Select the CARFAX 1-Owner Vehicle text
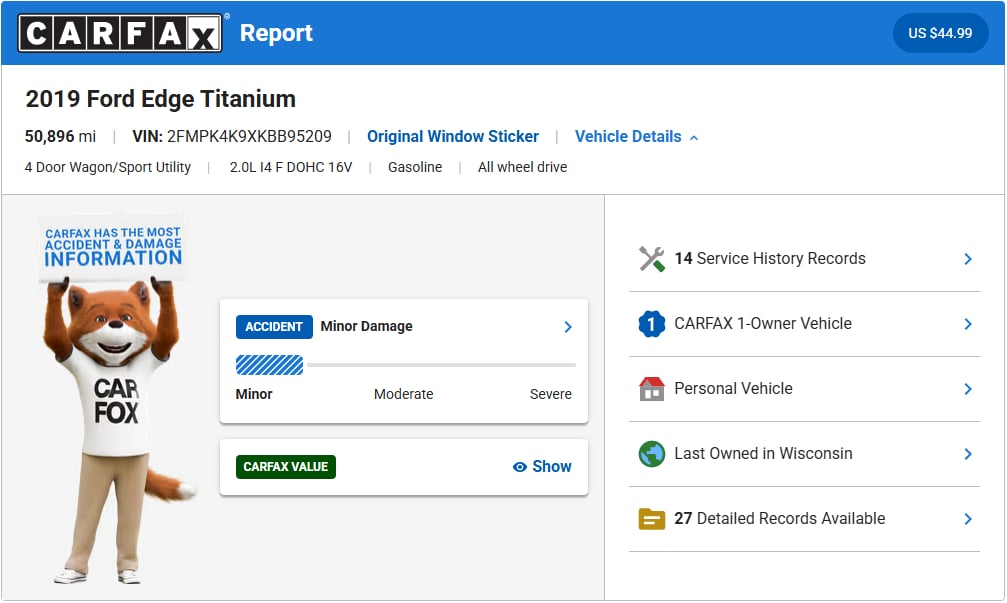The image size is (1007, 603). (763, 324)
